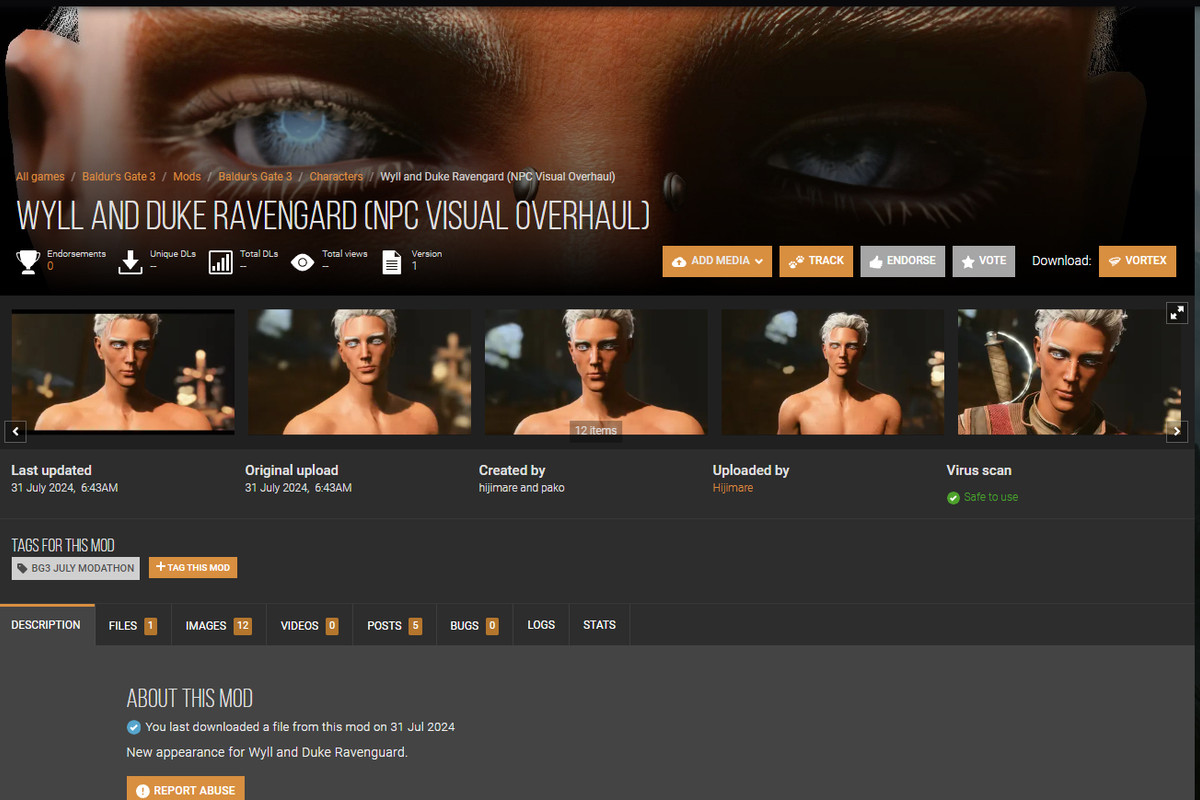Open uploader Hijimare profile
The image size is (1200, 800).
[733, 488]
